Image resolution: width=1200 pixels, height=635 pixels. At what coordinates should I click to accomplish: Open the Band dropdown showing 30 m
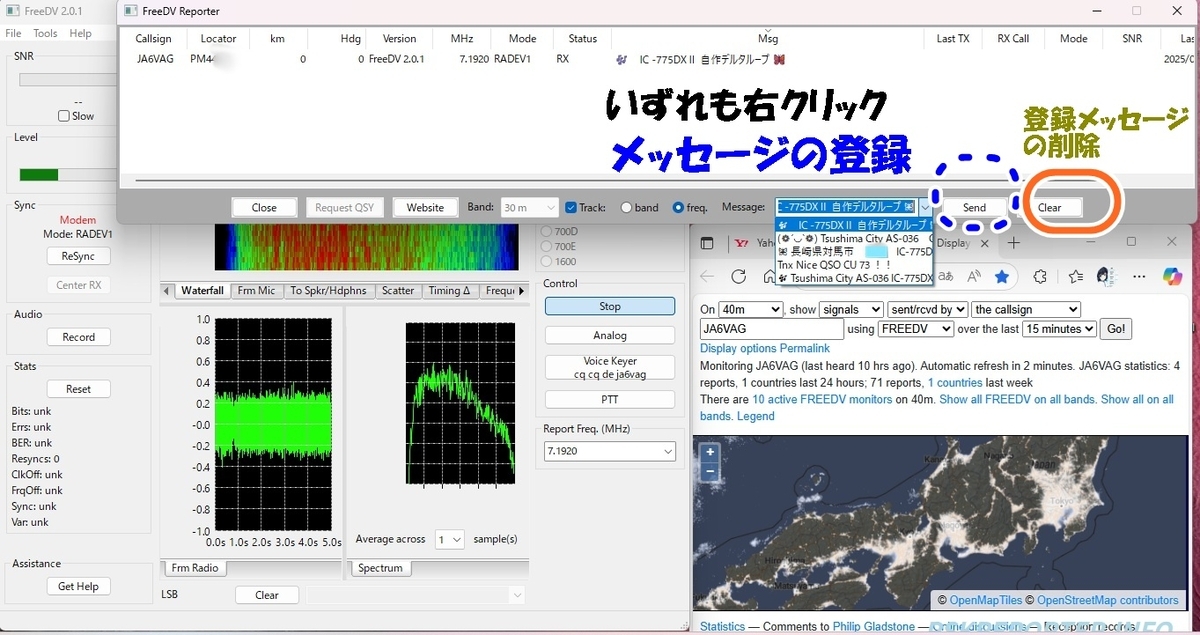click(528, 207)
